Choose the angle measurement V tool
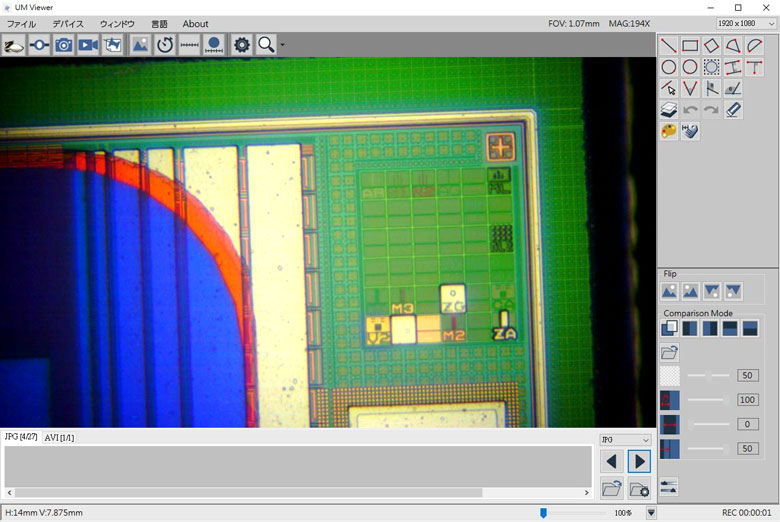The image size is (780, 522). coord(690,88)
